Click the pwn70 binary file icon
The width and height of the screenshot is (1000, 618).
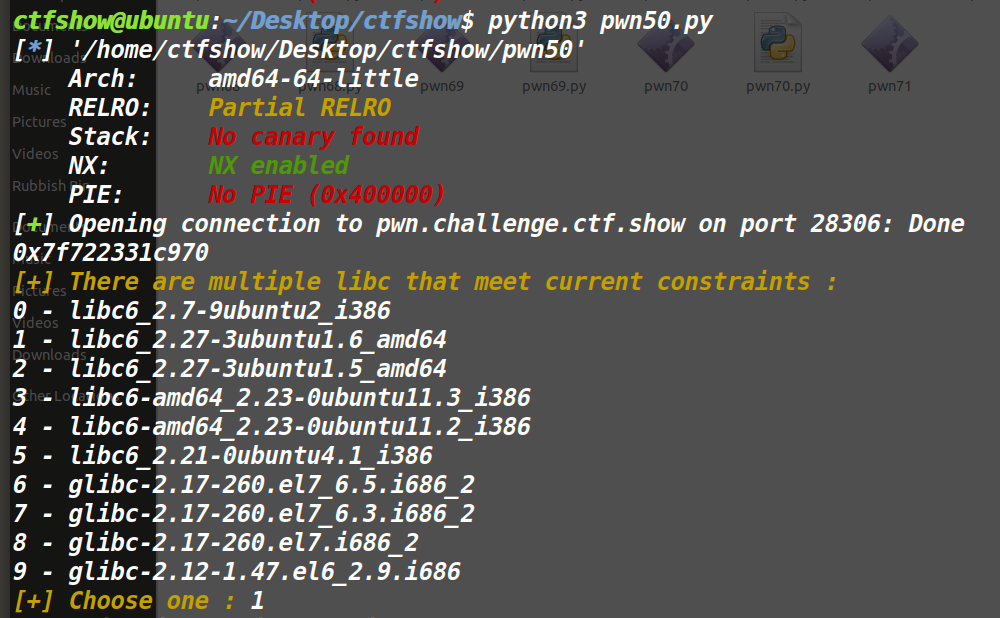click(x=665, y=50)
